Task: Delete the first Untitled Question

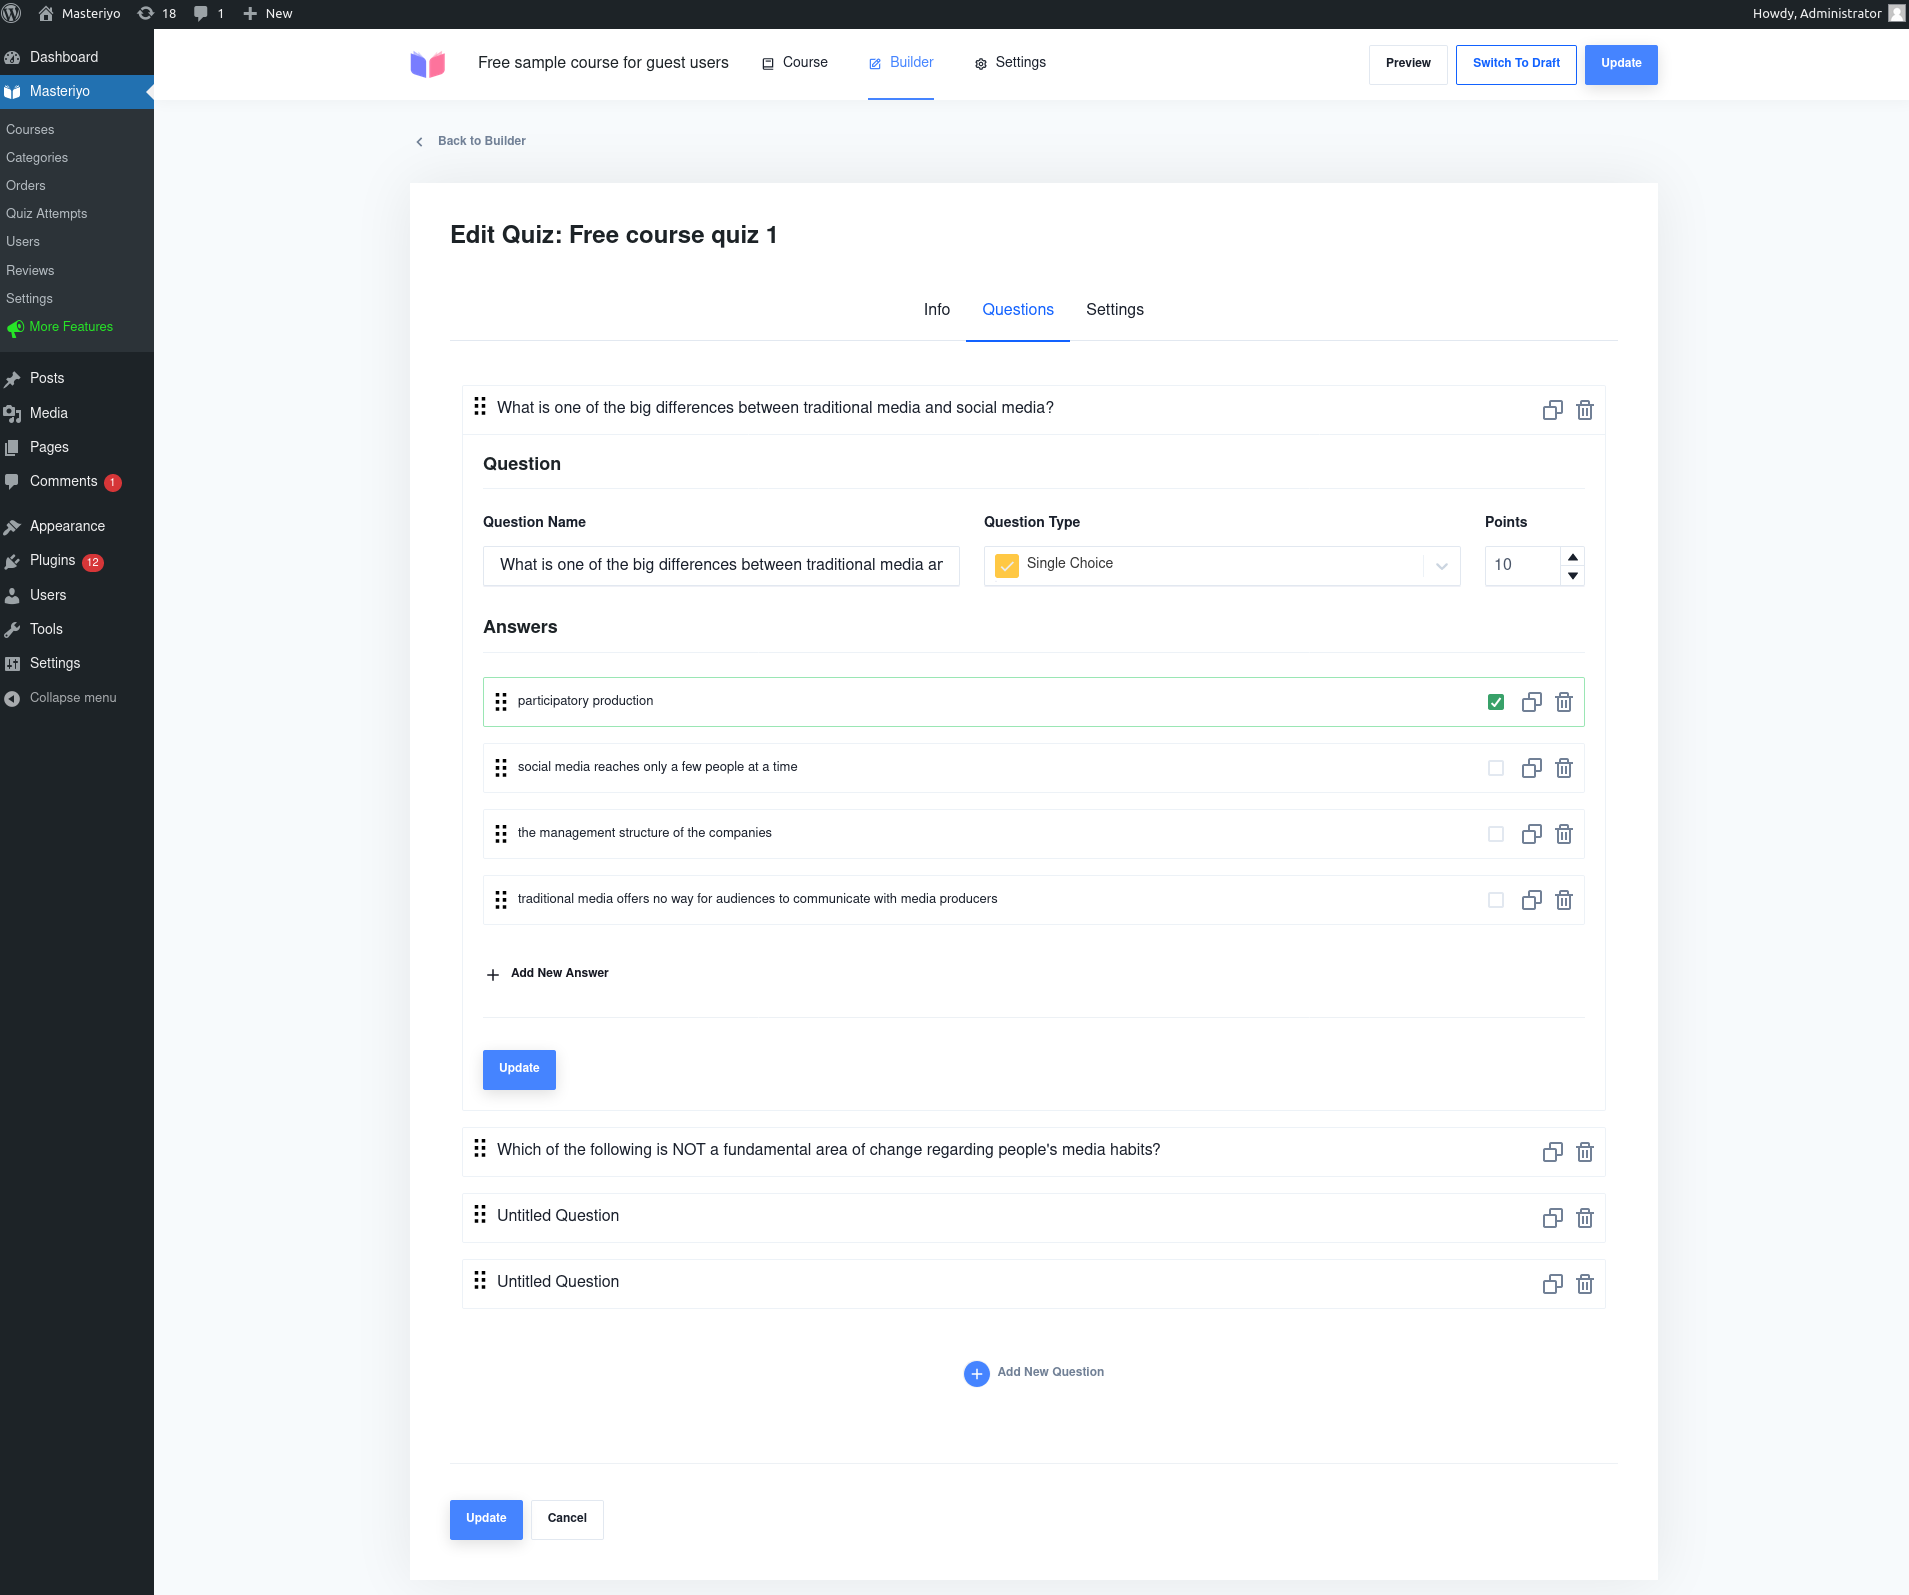Action: tap(1585, 1218)
